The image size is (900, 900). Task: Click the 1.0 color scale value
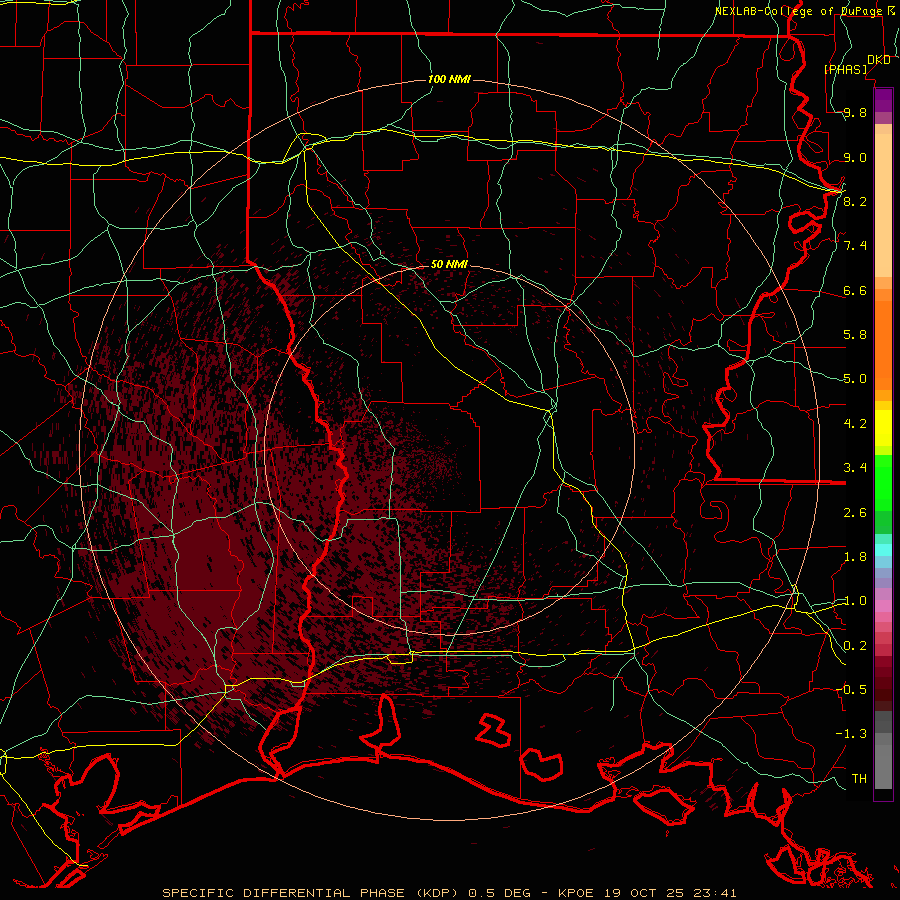[855, 601]
